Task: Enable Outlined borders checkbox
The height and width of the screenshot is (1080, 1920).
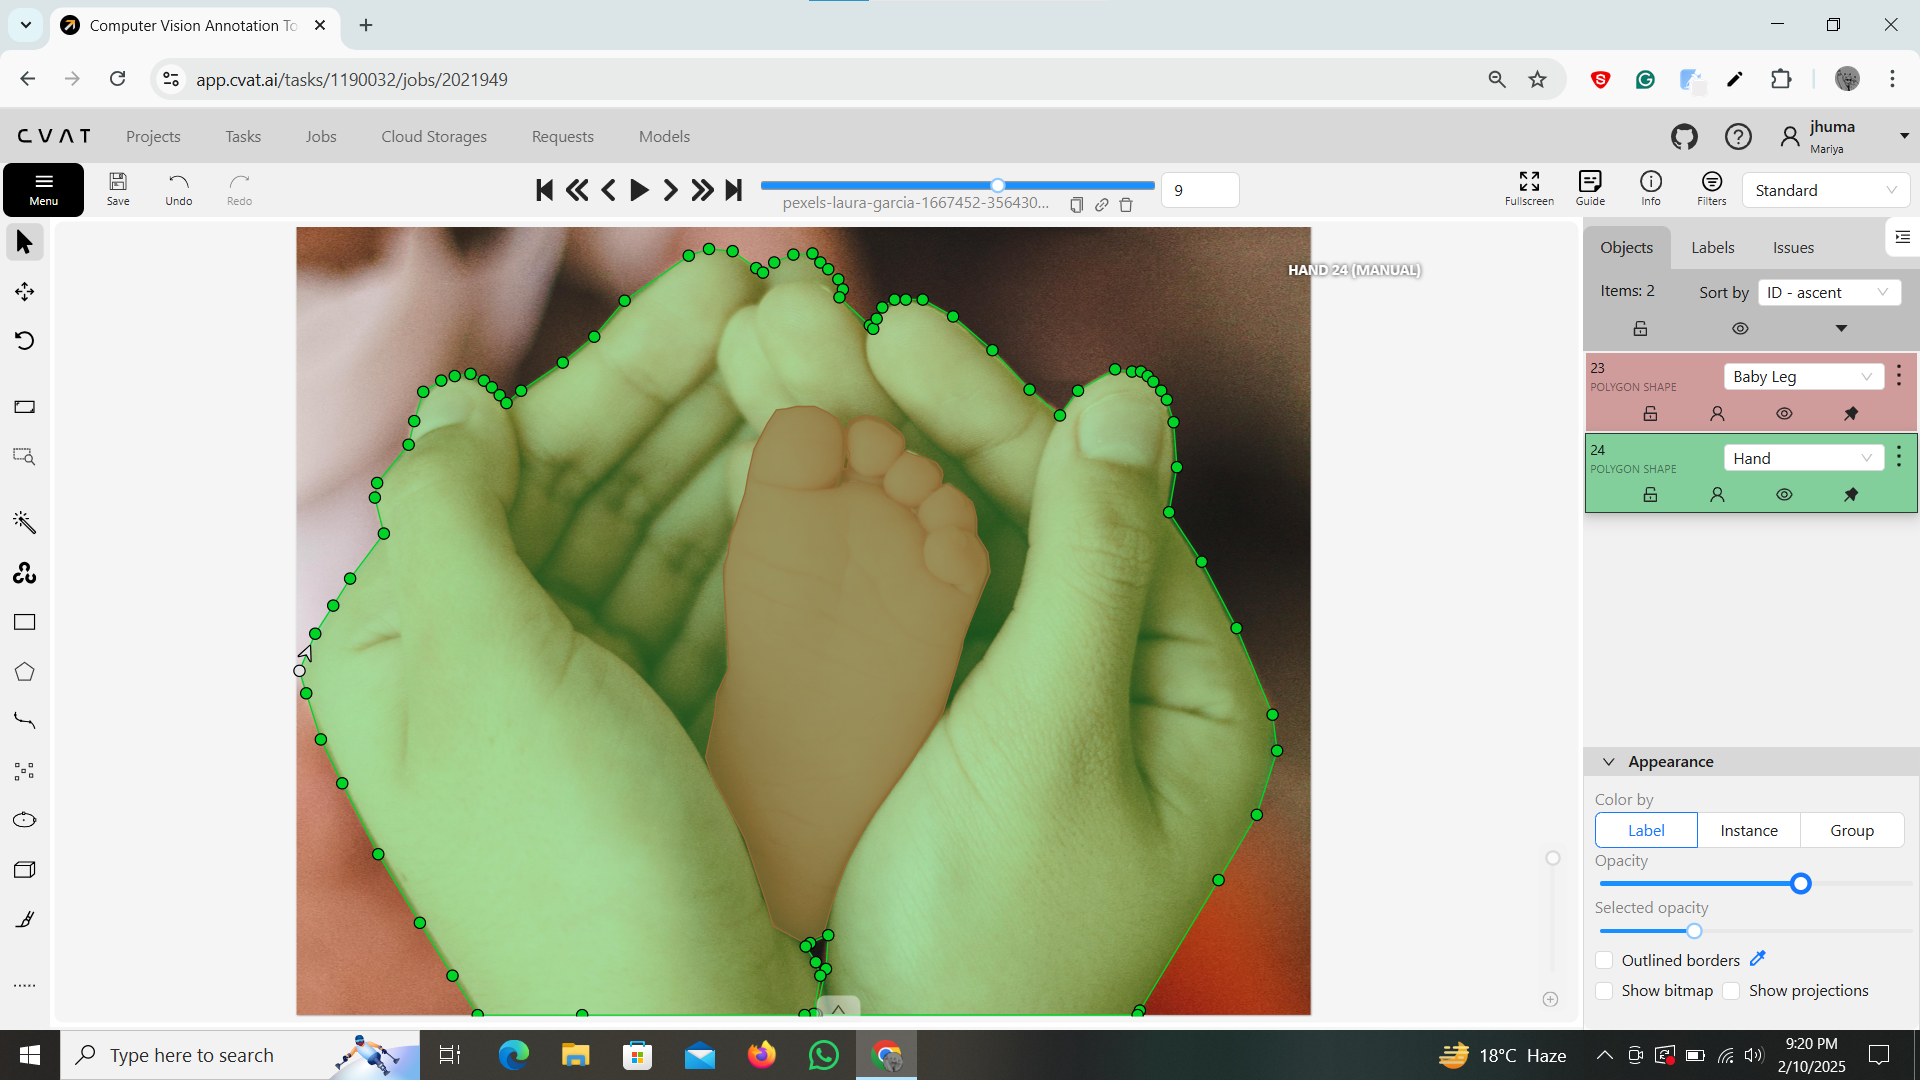Action: point(1604,960)
